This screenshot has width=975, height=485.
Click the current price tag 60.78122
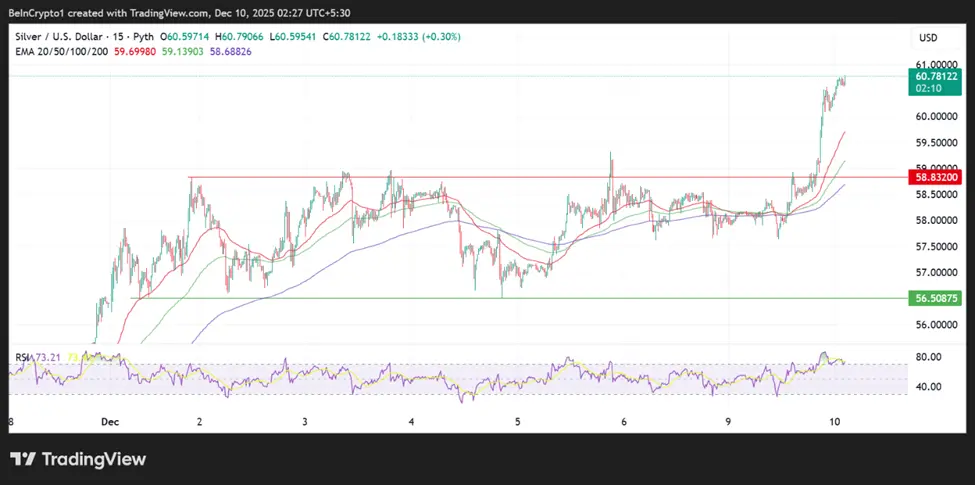(937, 76)
